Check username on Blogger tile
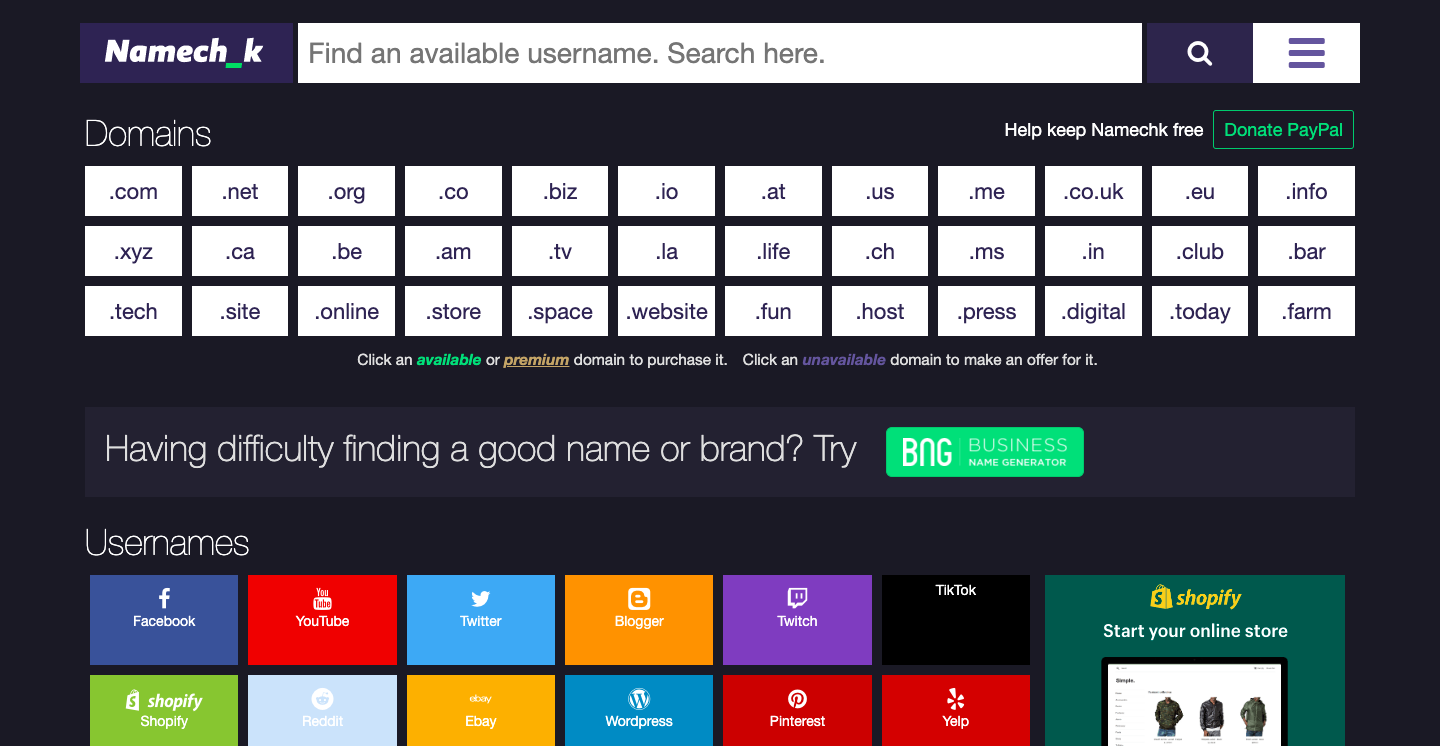This screenshot has width=1440, height=746. pyautogui.click(x=639, y=620)
